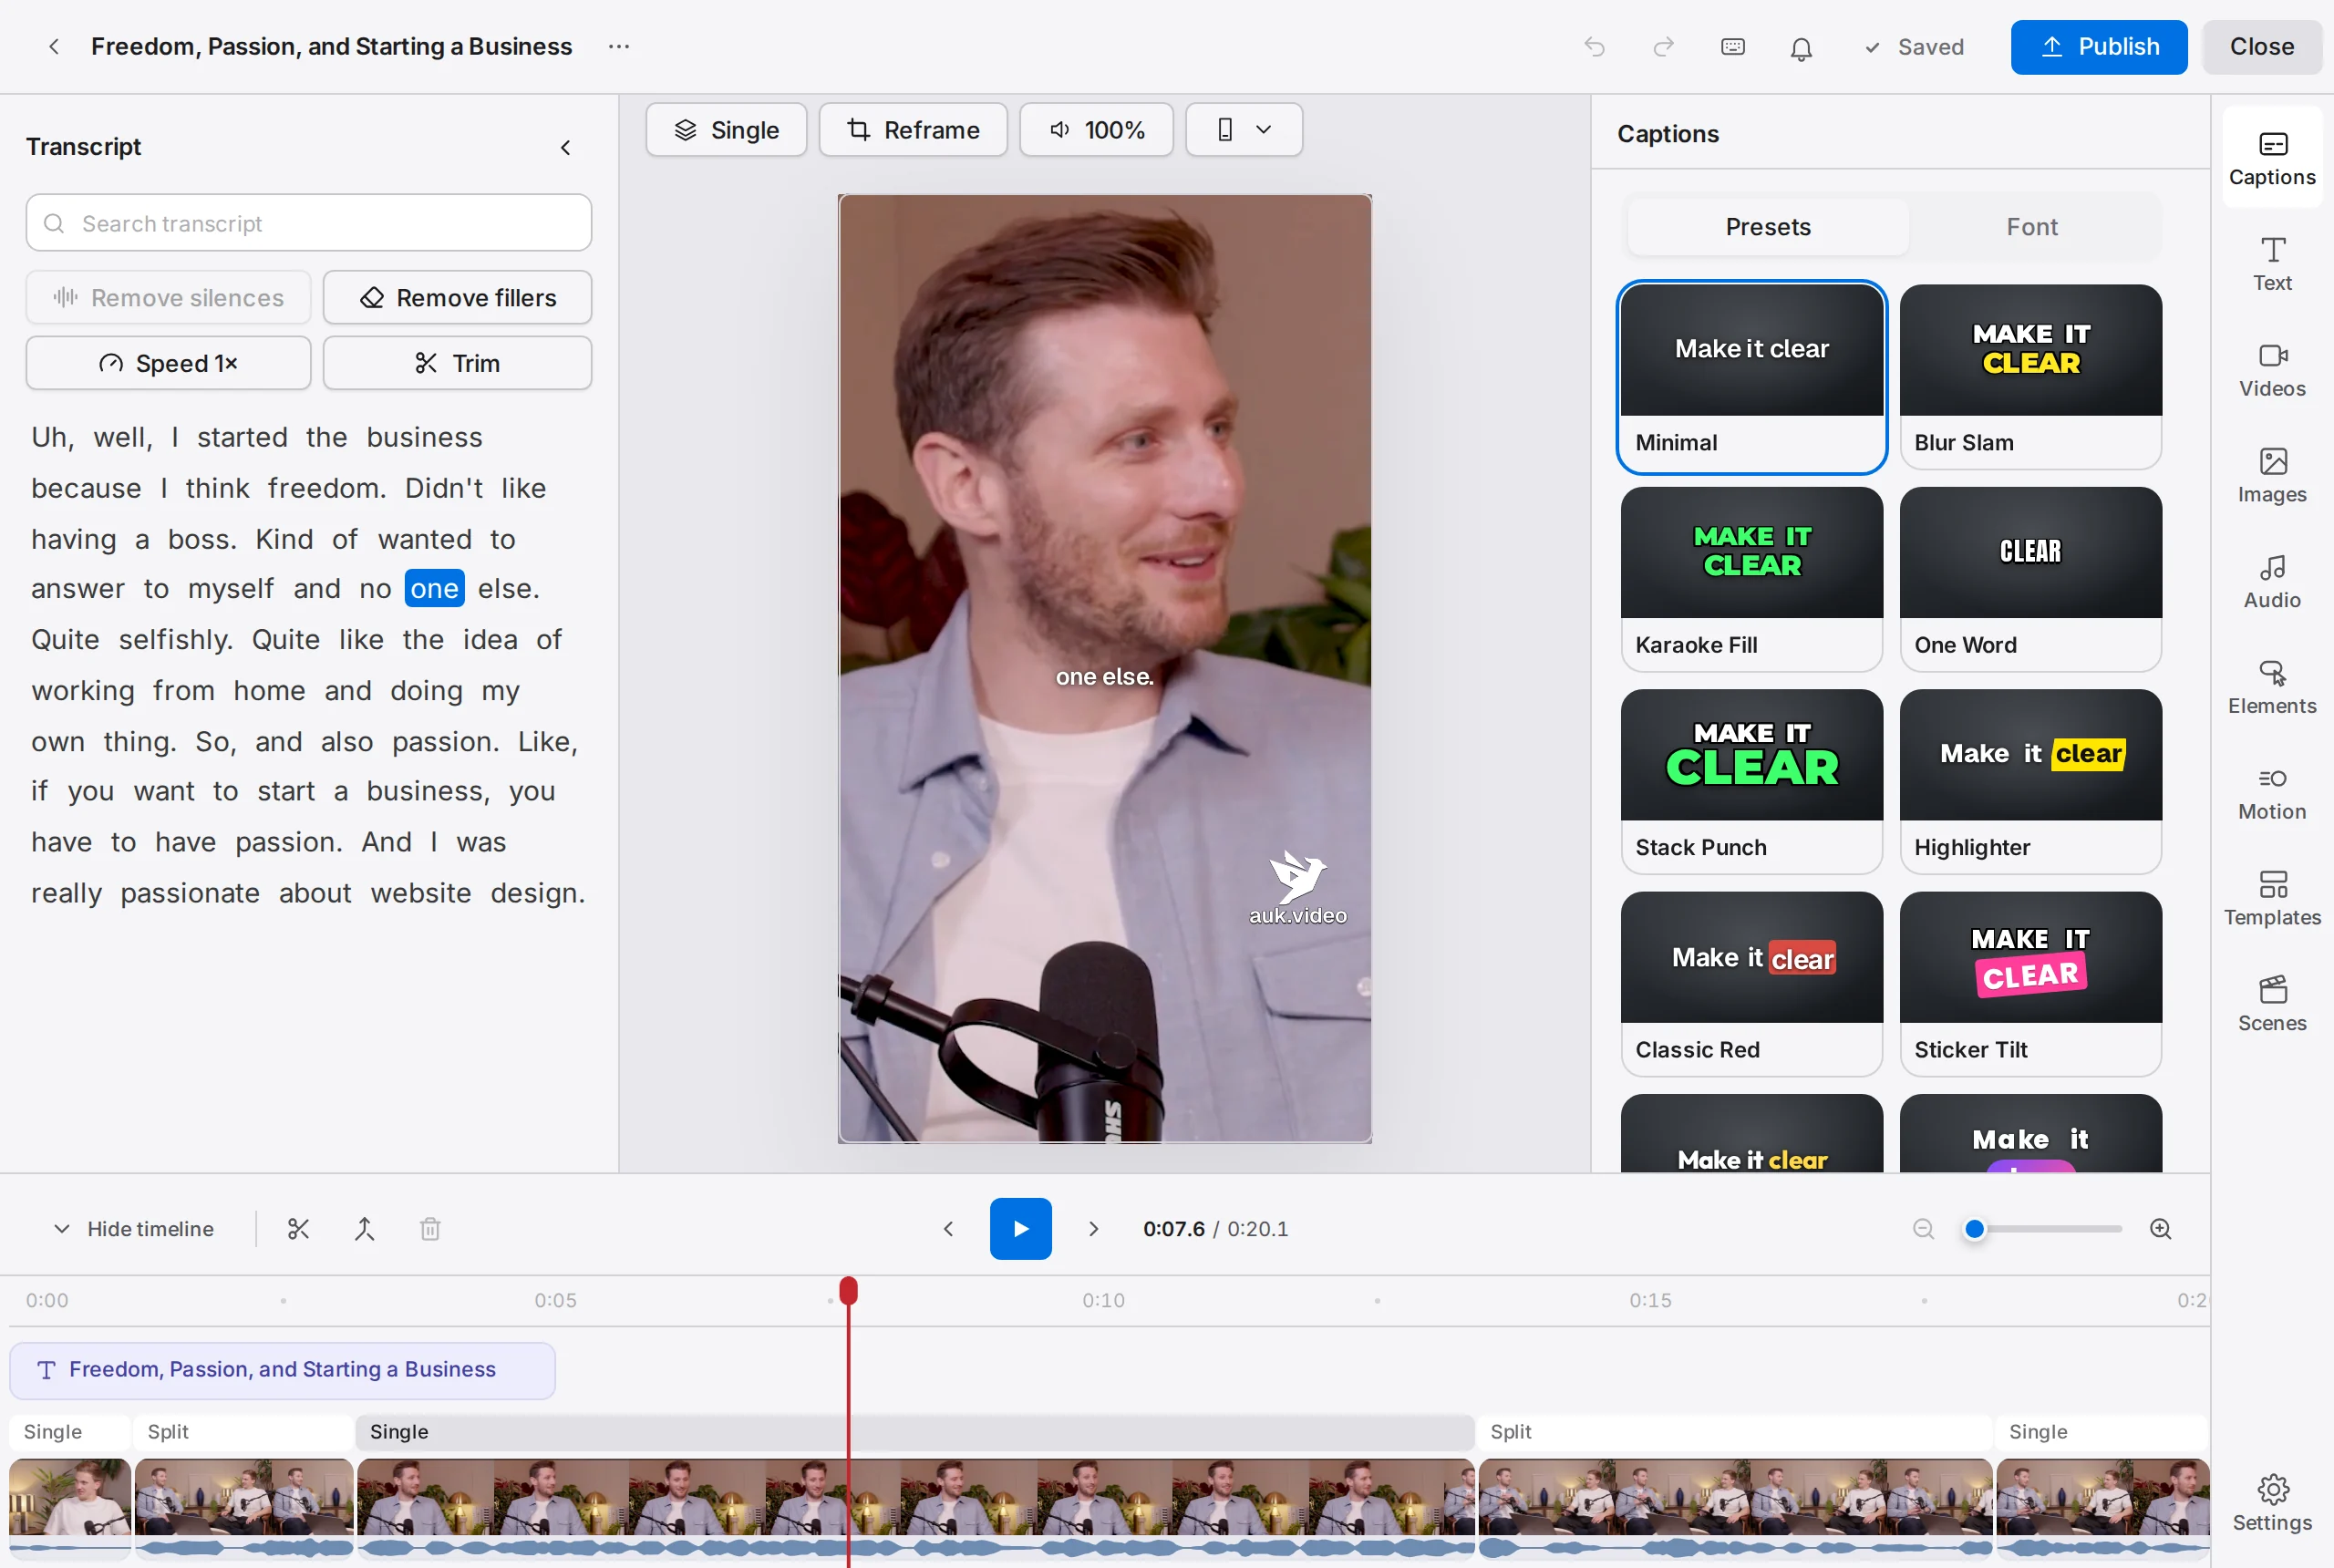Open the Speed 1× menu
Viewport: 2334px width, 1568px height.
click(x=168, y=363)
